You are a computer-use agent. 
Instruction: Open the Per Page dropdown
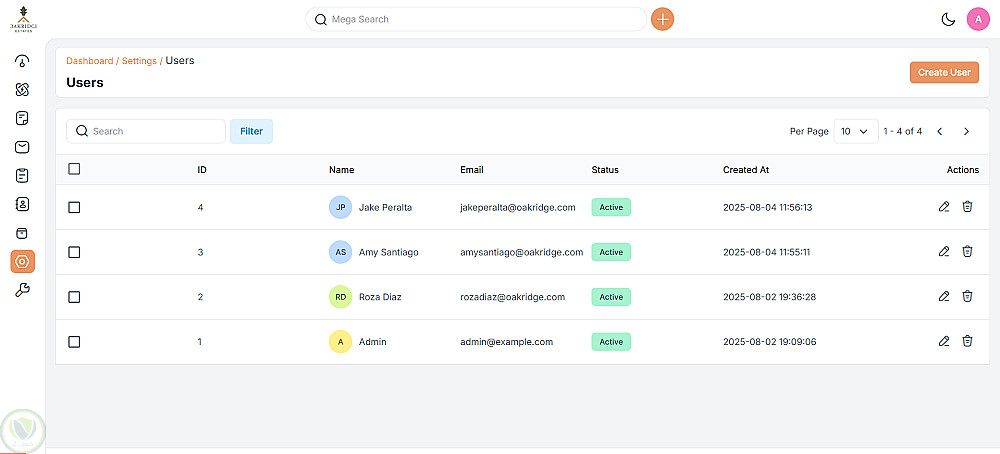(x=853, y=131)
